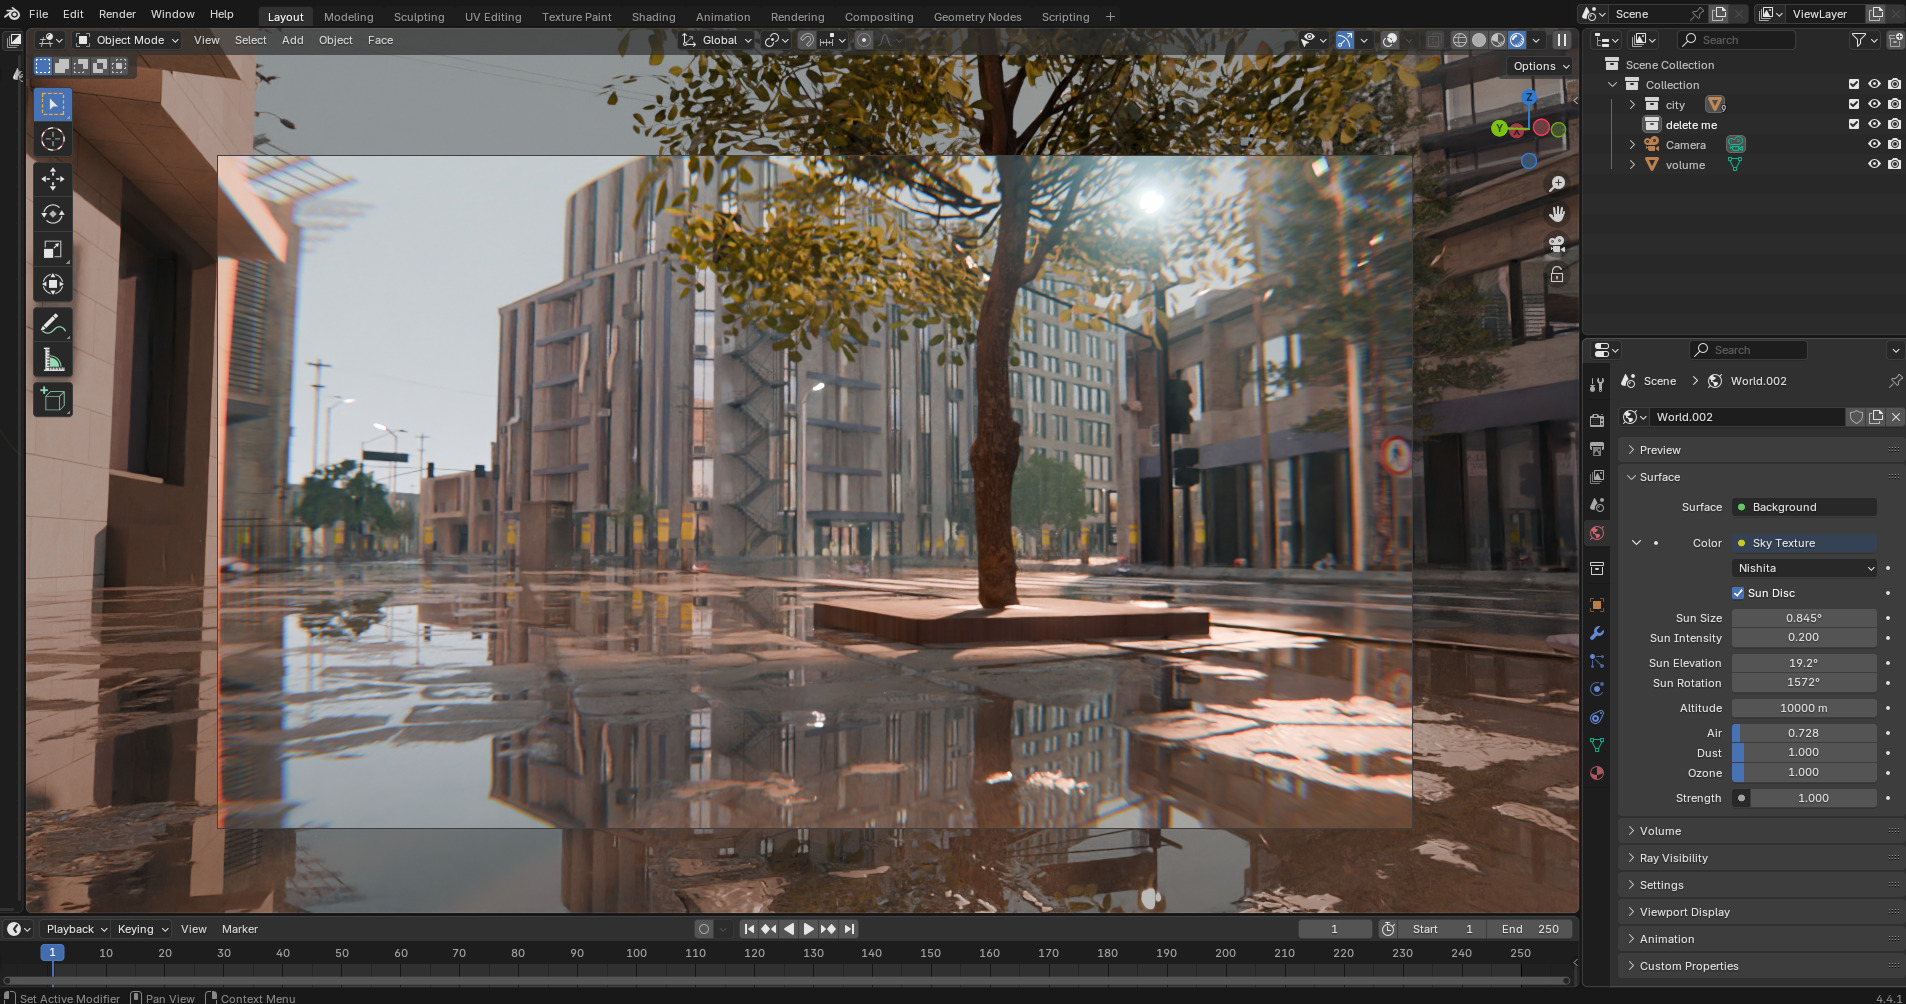
Task: Play the animation forward
Action: [808, 929]
